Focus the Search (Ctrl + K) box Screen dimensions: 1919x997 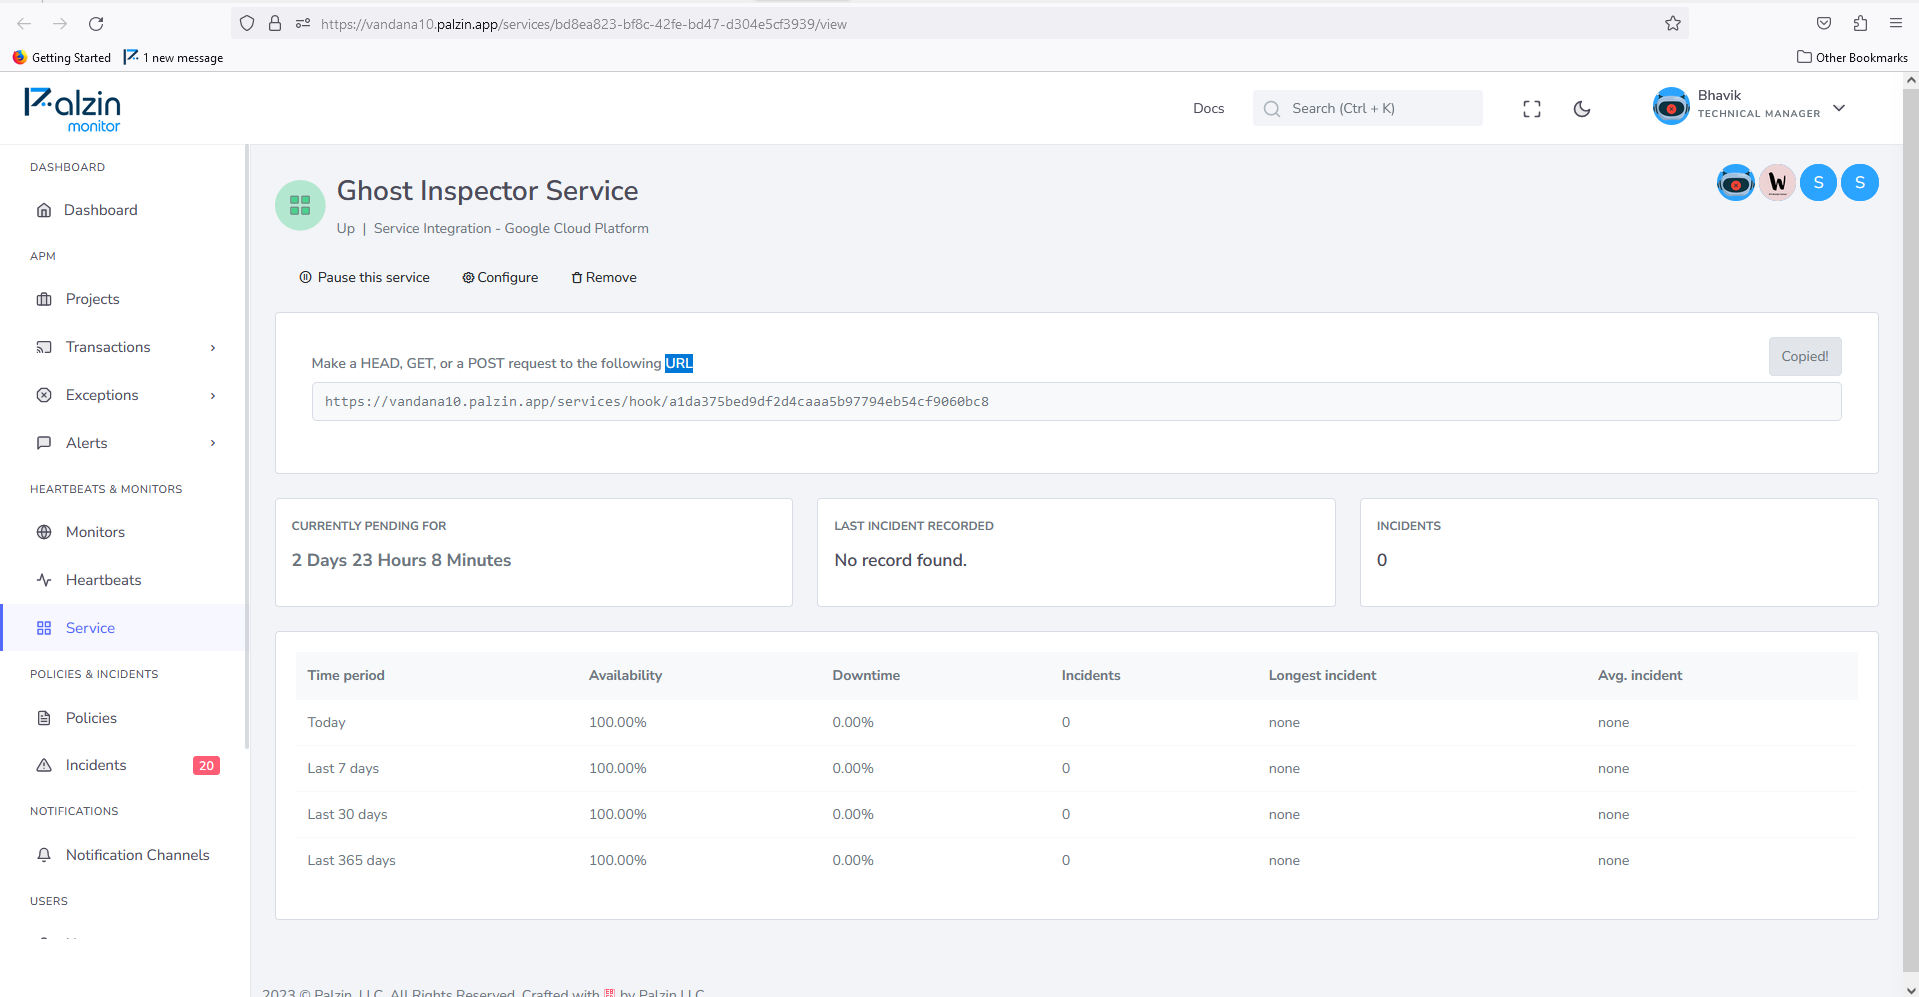coord(1367,108)
